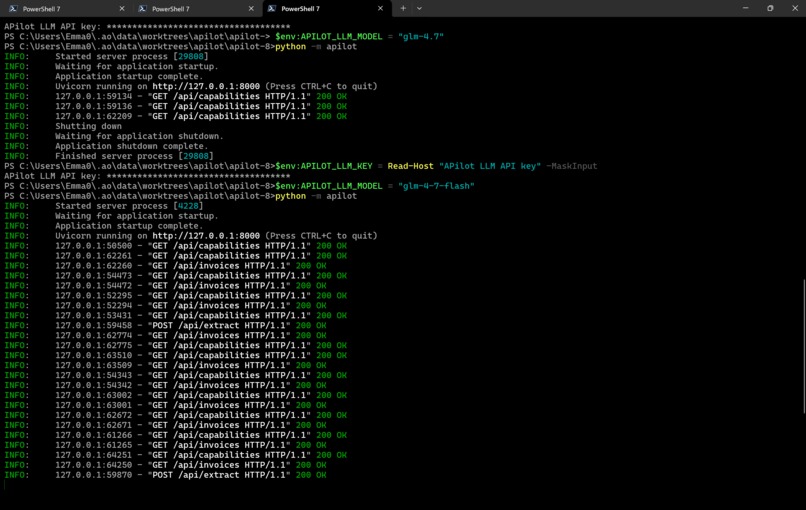Viewport: 806px width, 510px height.
Task: Click the "-MaskInput" parameter text
Action: [572, 166]
